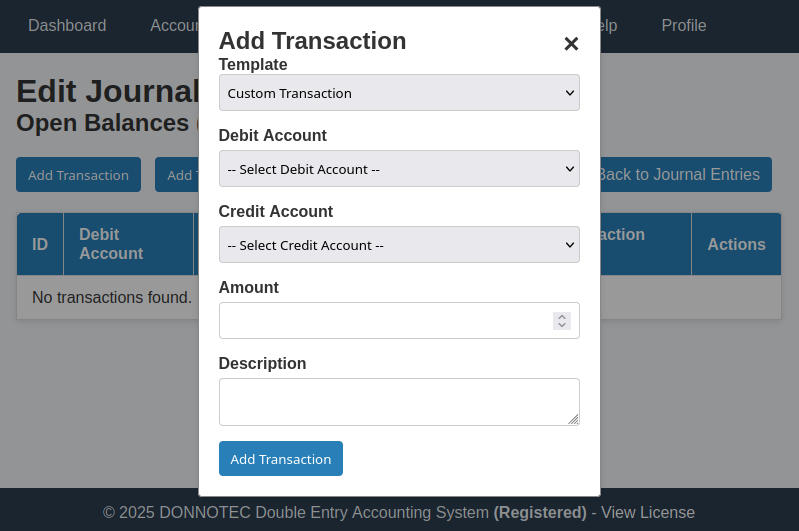Open Profile in the navigation bar

[684, 25]
